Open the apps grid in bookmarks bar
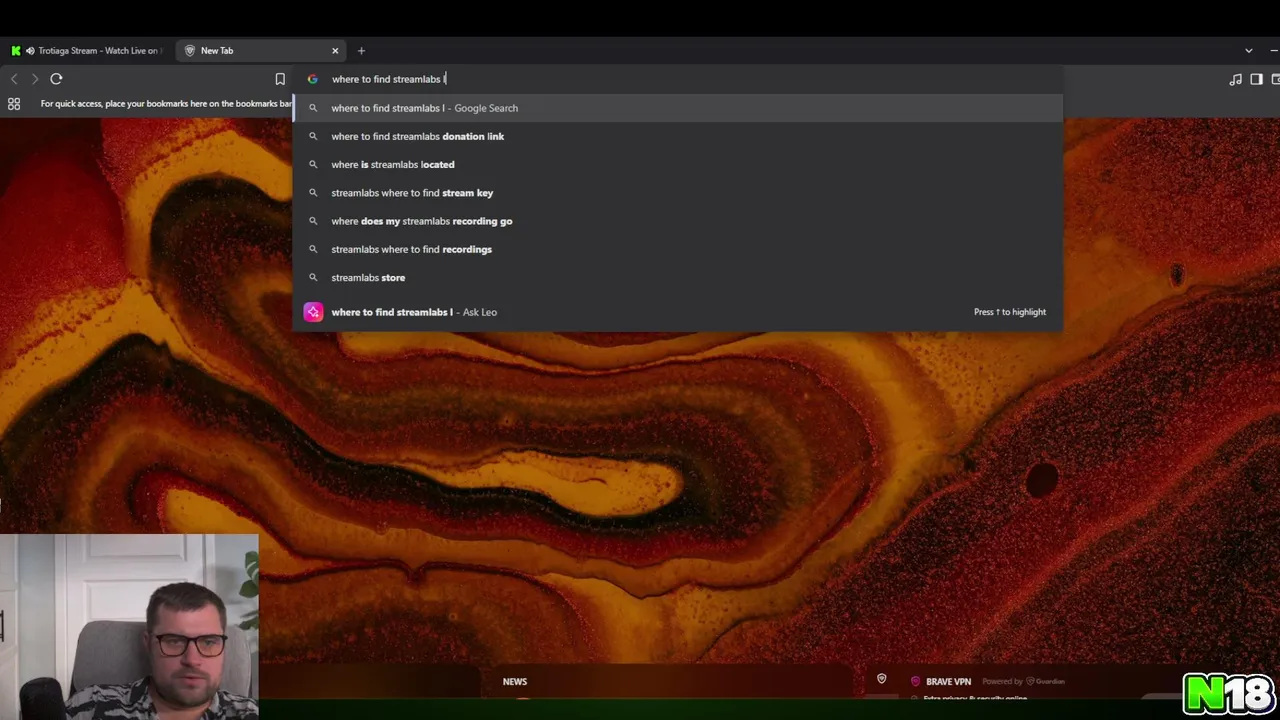 point(14,104)
